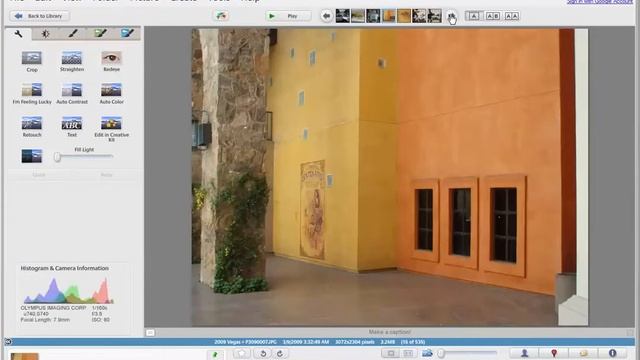Choose Edit in Creative Kit
The image size is (640, 360).
pyautogui.click(x=111, y=128)
